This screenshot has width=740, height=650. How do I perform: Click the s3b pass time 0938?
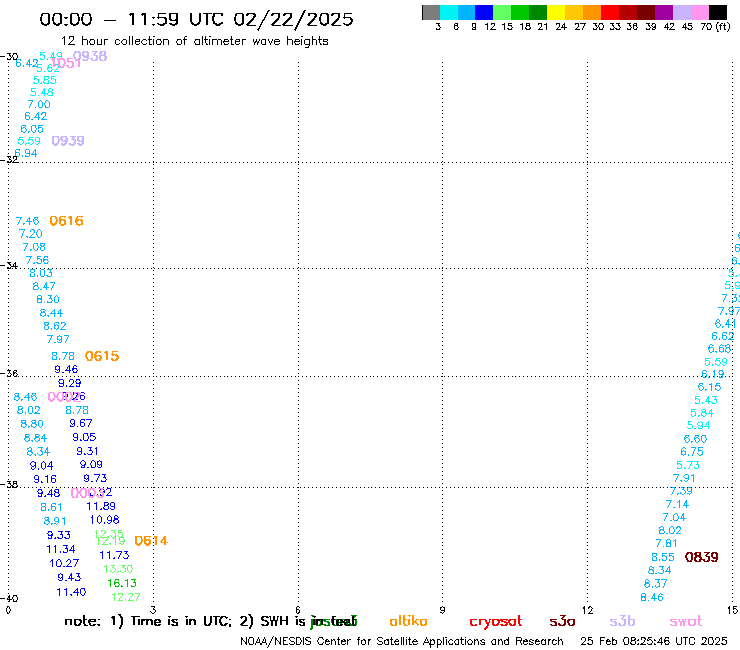pos(90,56)
